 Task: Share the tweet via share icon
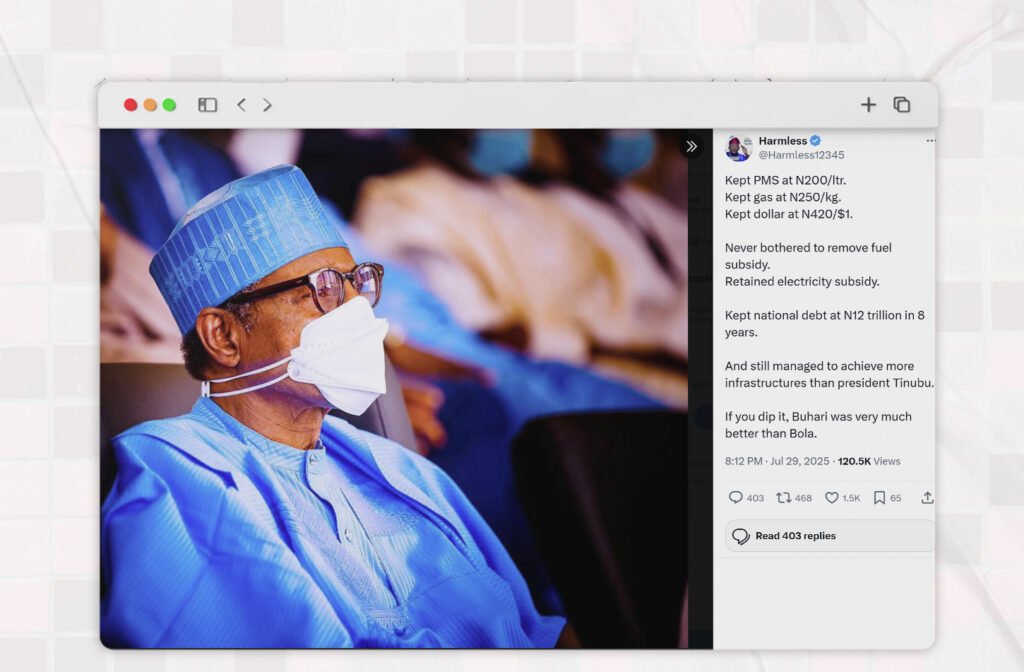[927, 498]
